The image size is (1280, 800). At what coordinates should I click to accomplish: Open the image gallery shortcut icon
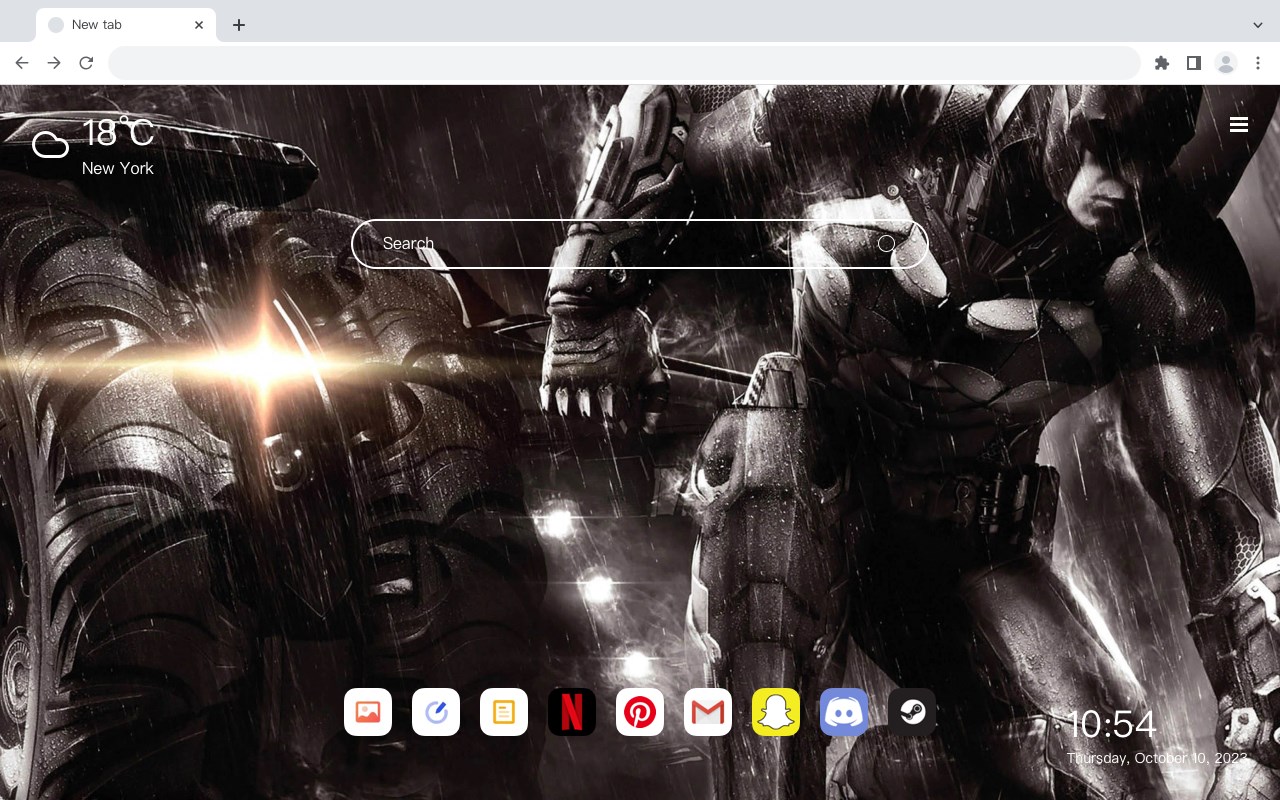click(x=368, y=712)
